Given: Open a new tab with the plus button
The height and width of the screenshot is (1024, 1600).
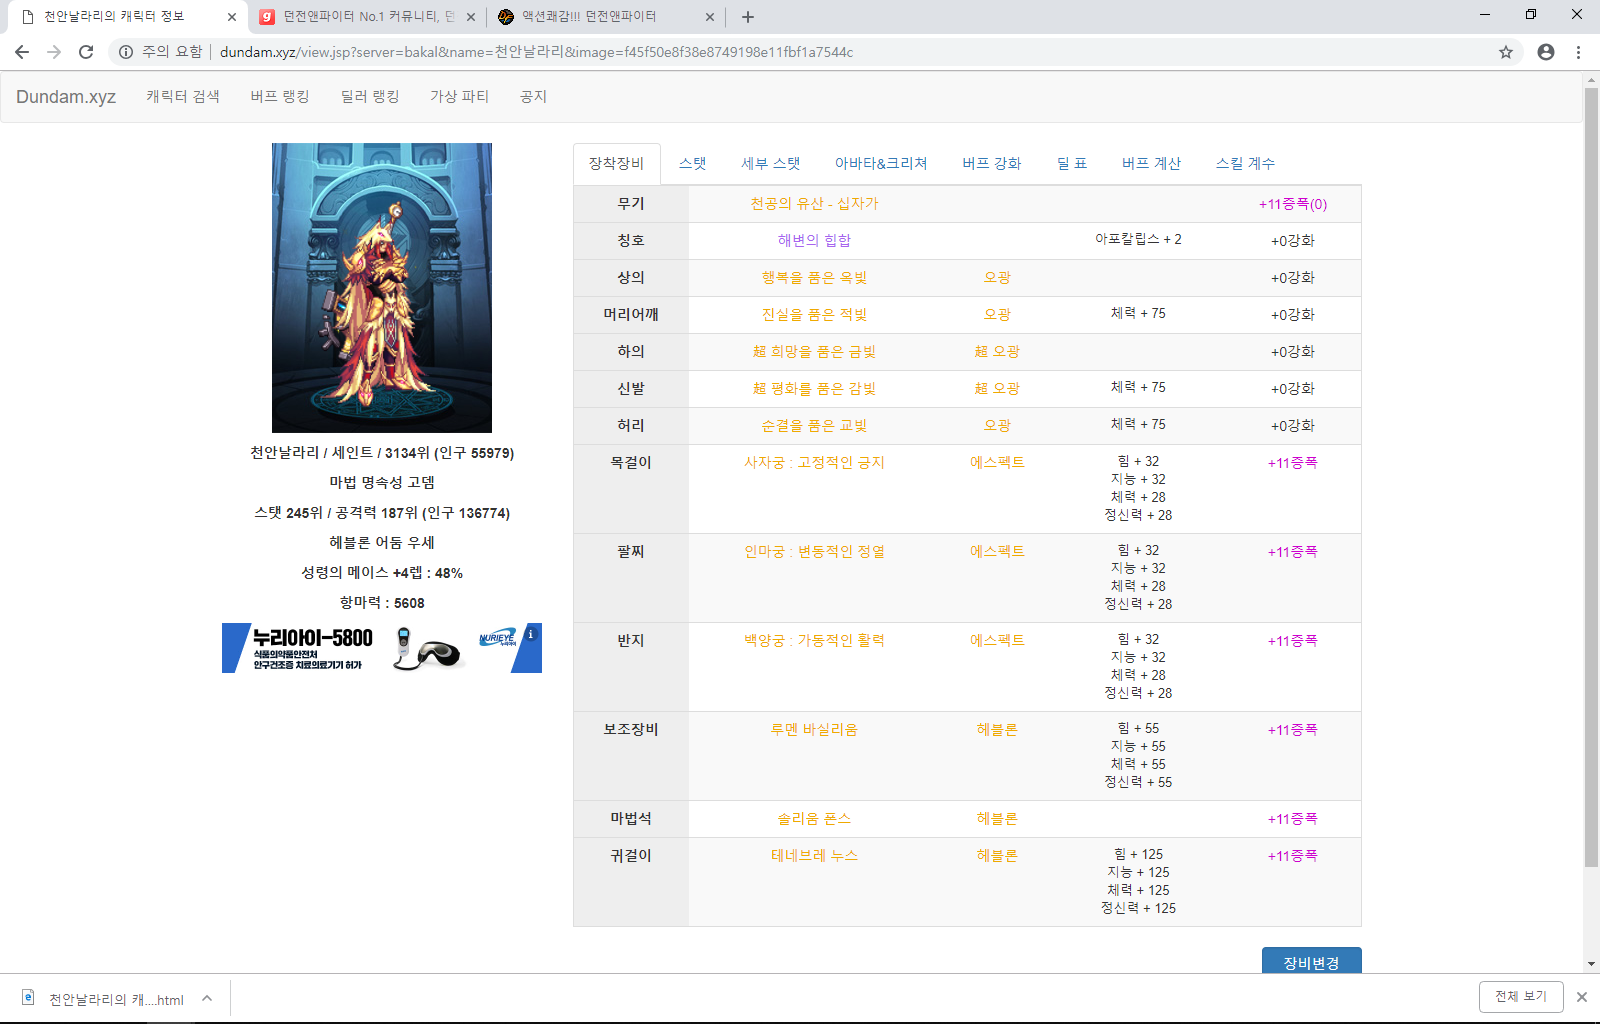Looking at the screenshot, I should [x=748, y=17].
